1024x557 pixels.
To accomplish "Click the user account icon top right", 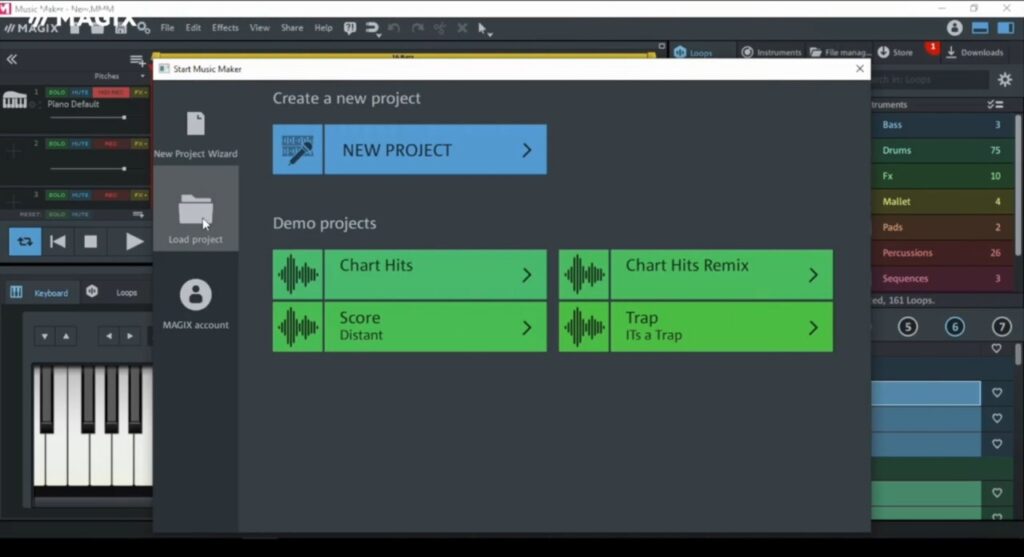I will coord(954,28).
